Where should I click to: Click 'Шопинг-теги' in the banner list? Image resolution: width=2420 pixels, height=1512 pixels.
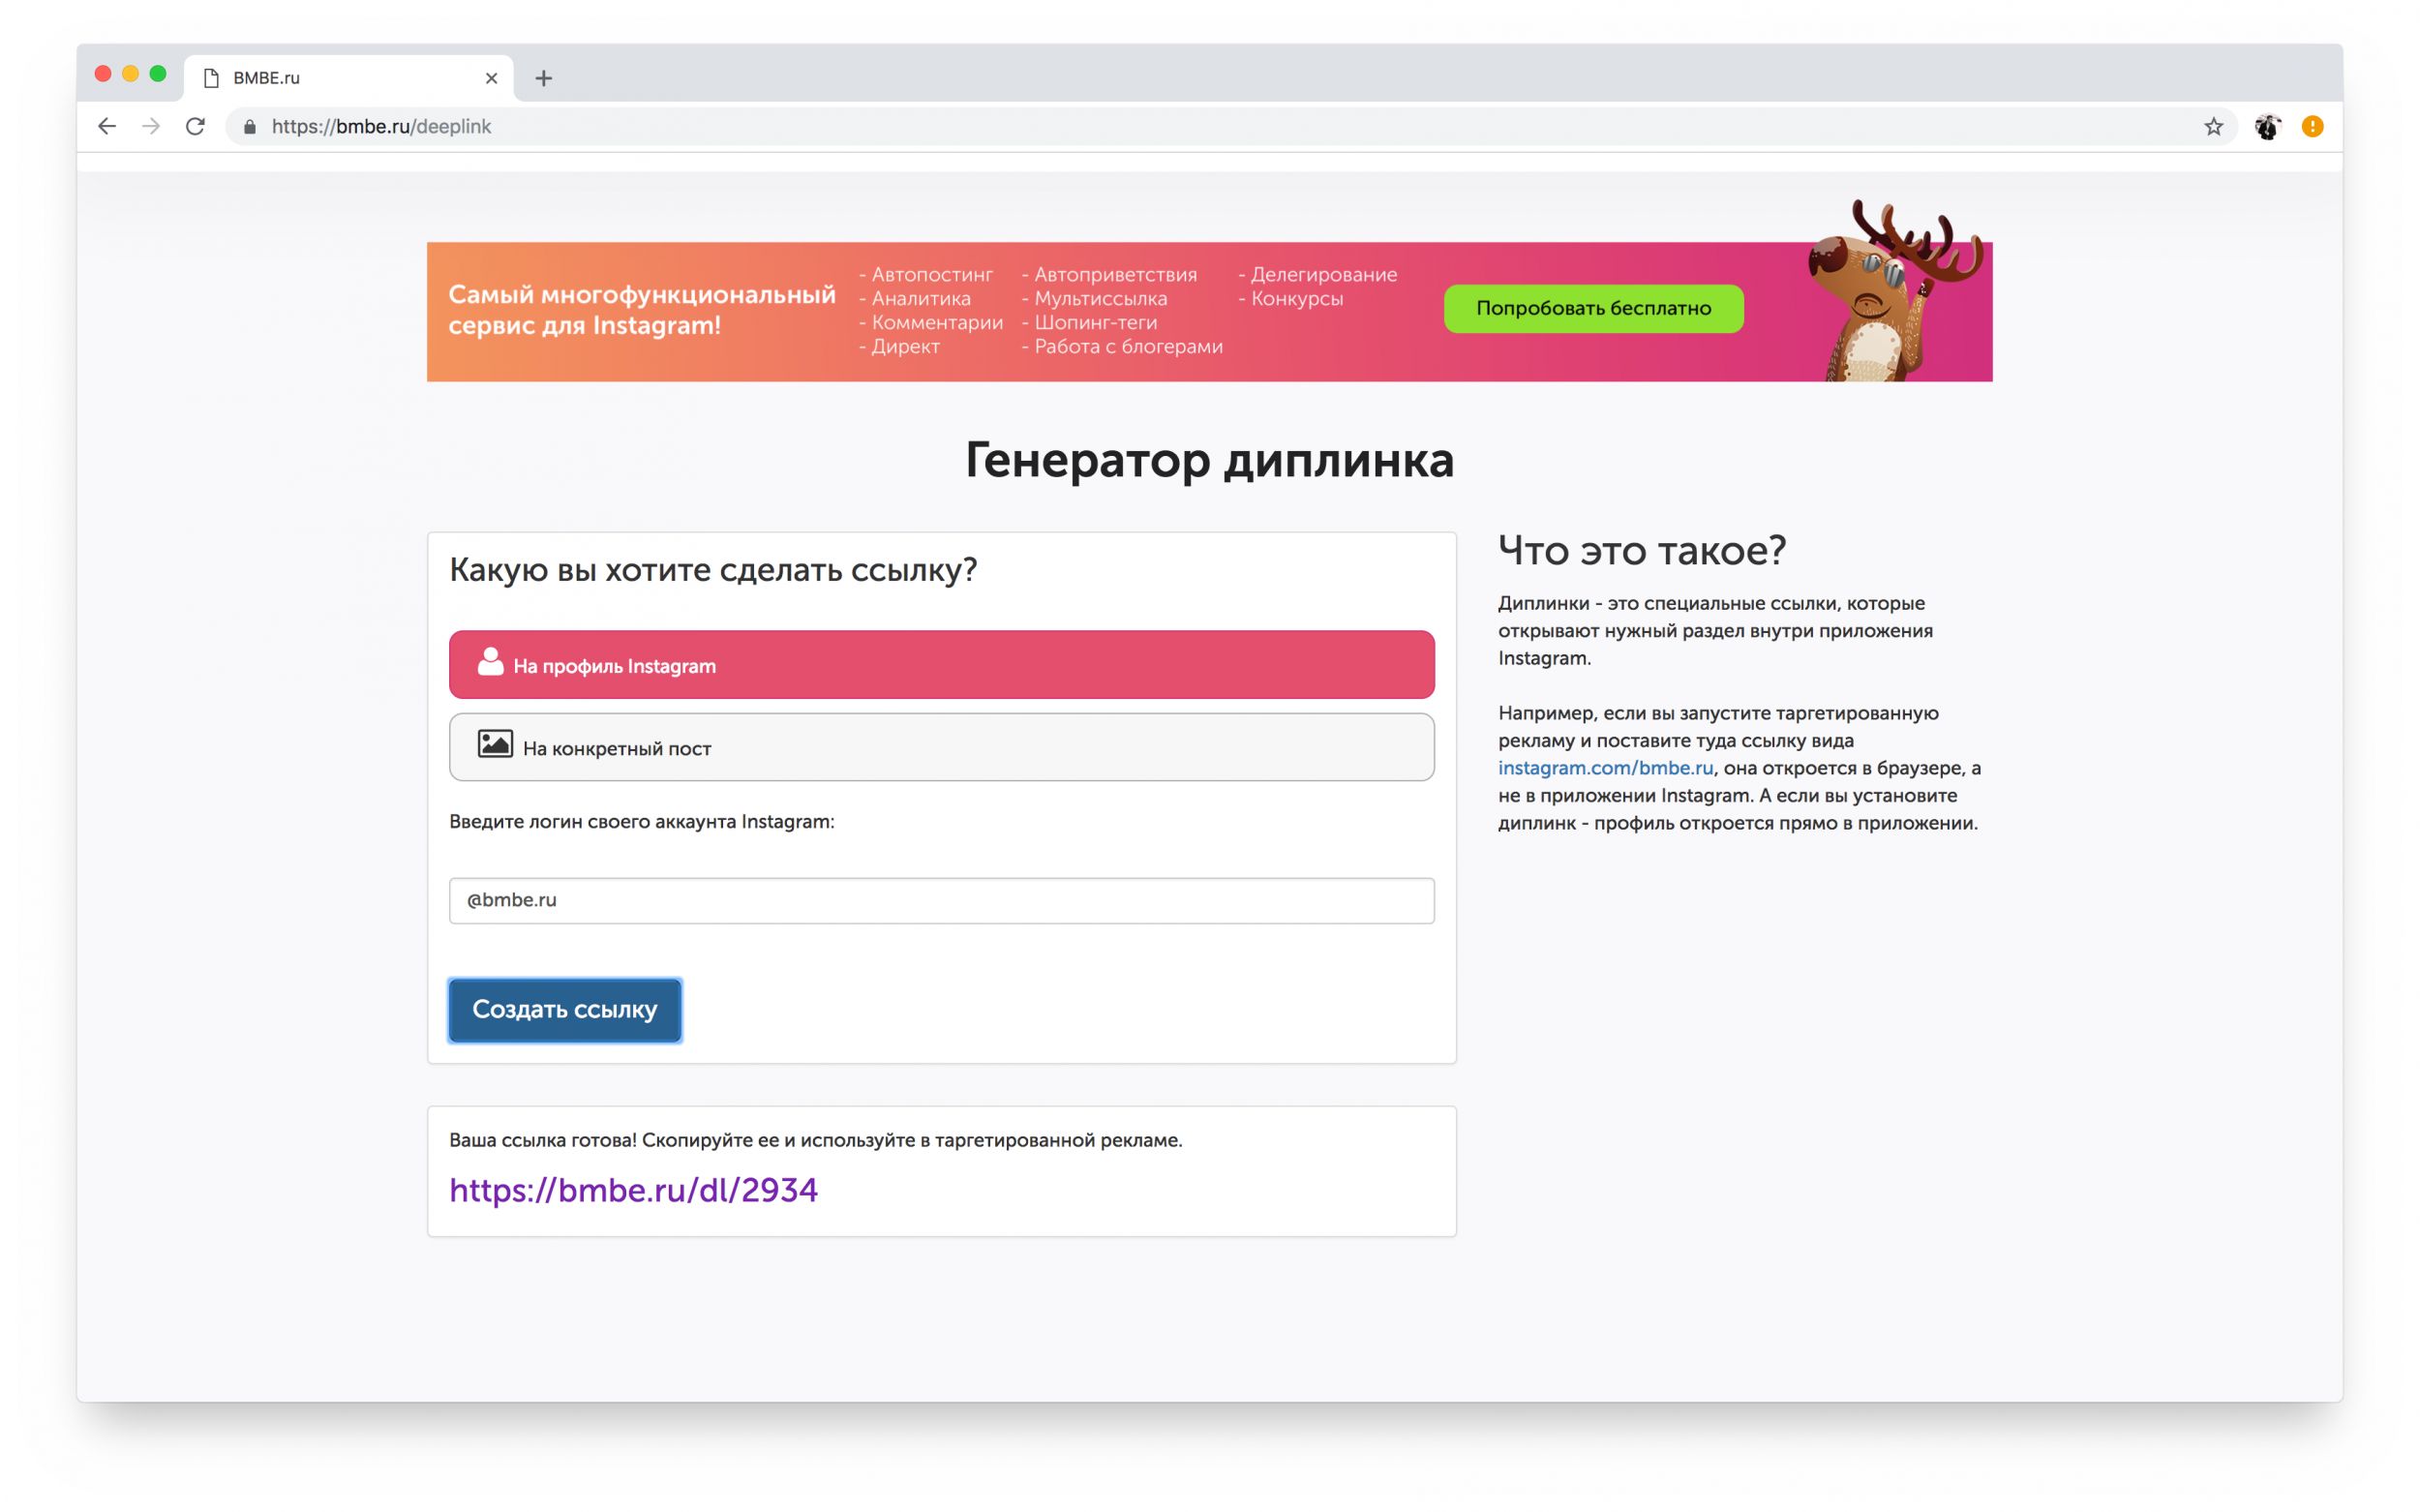tap(1095, 322)
